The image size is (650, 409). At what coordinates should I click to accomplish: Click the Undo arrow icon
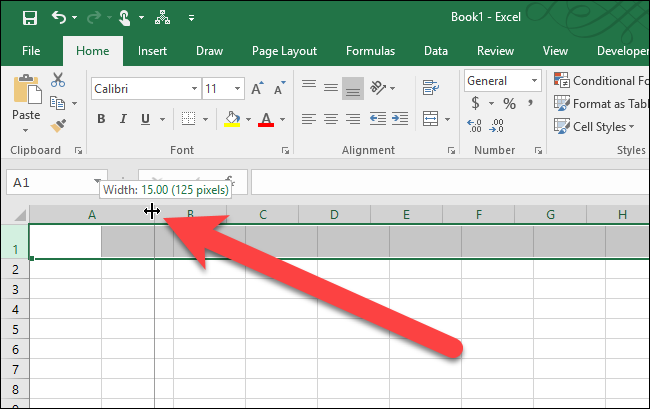pos(59,18)
